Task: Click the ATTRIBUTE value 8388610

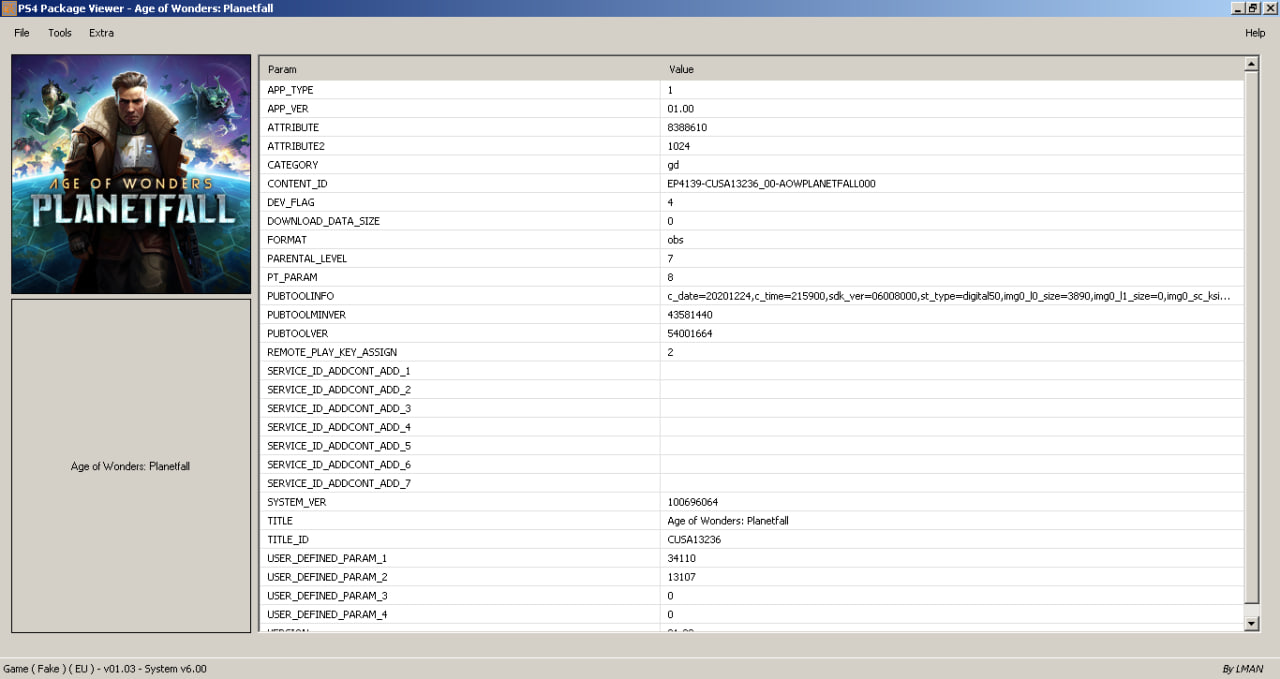Action: click(687, 127)
